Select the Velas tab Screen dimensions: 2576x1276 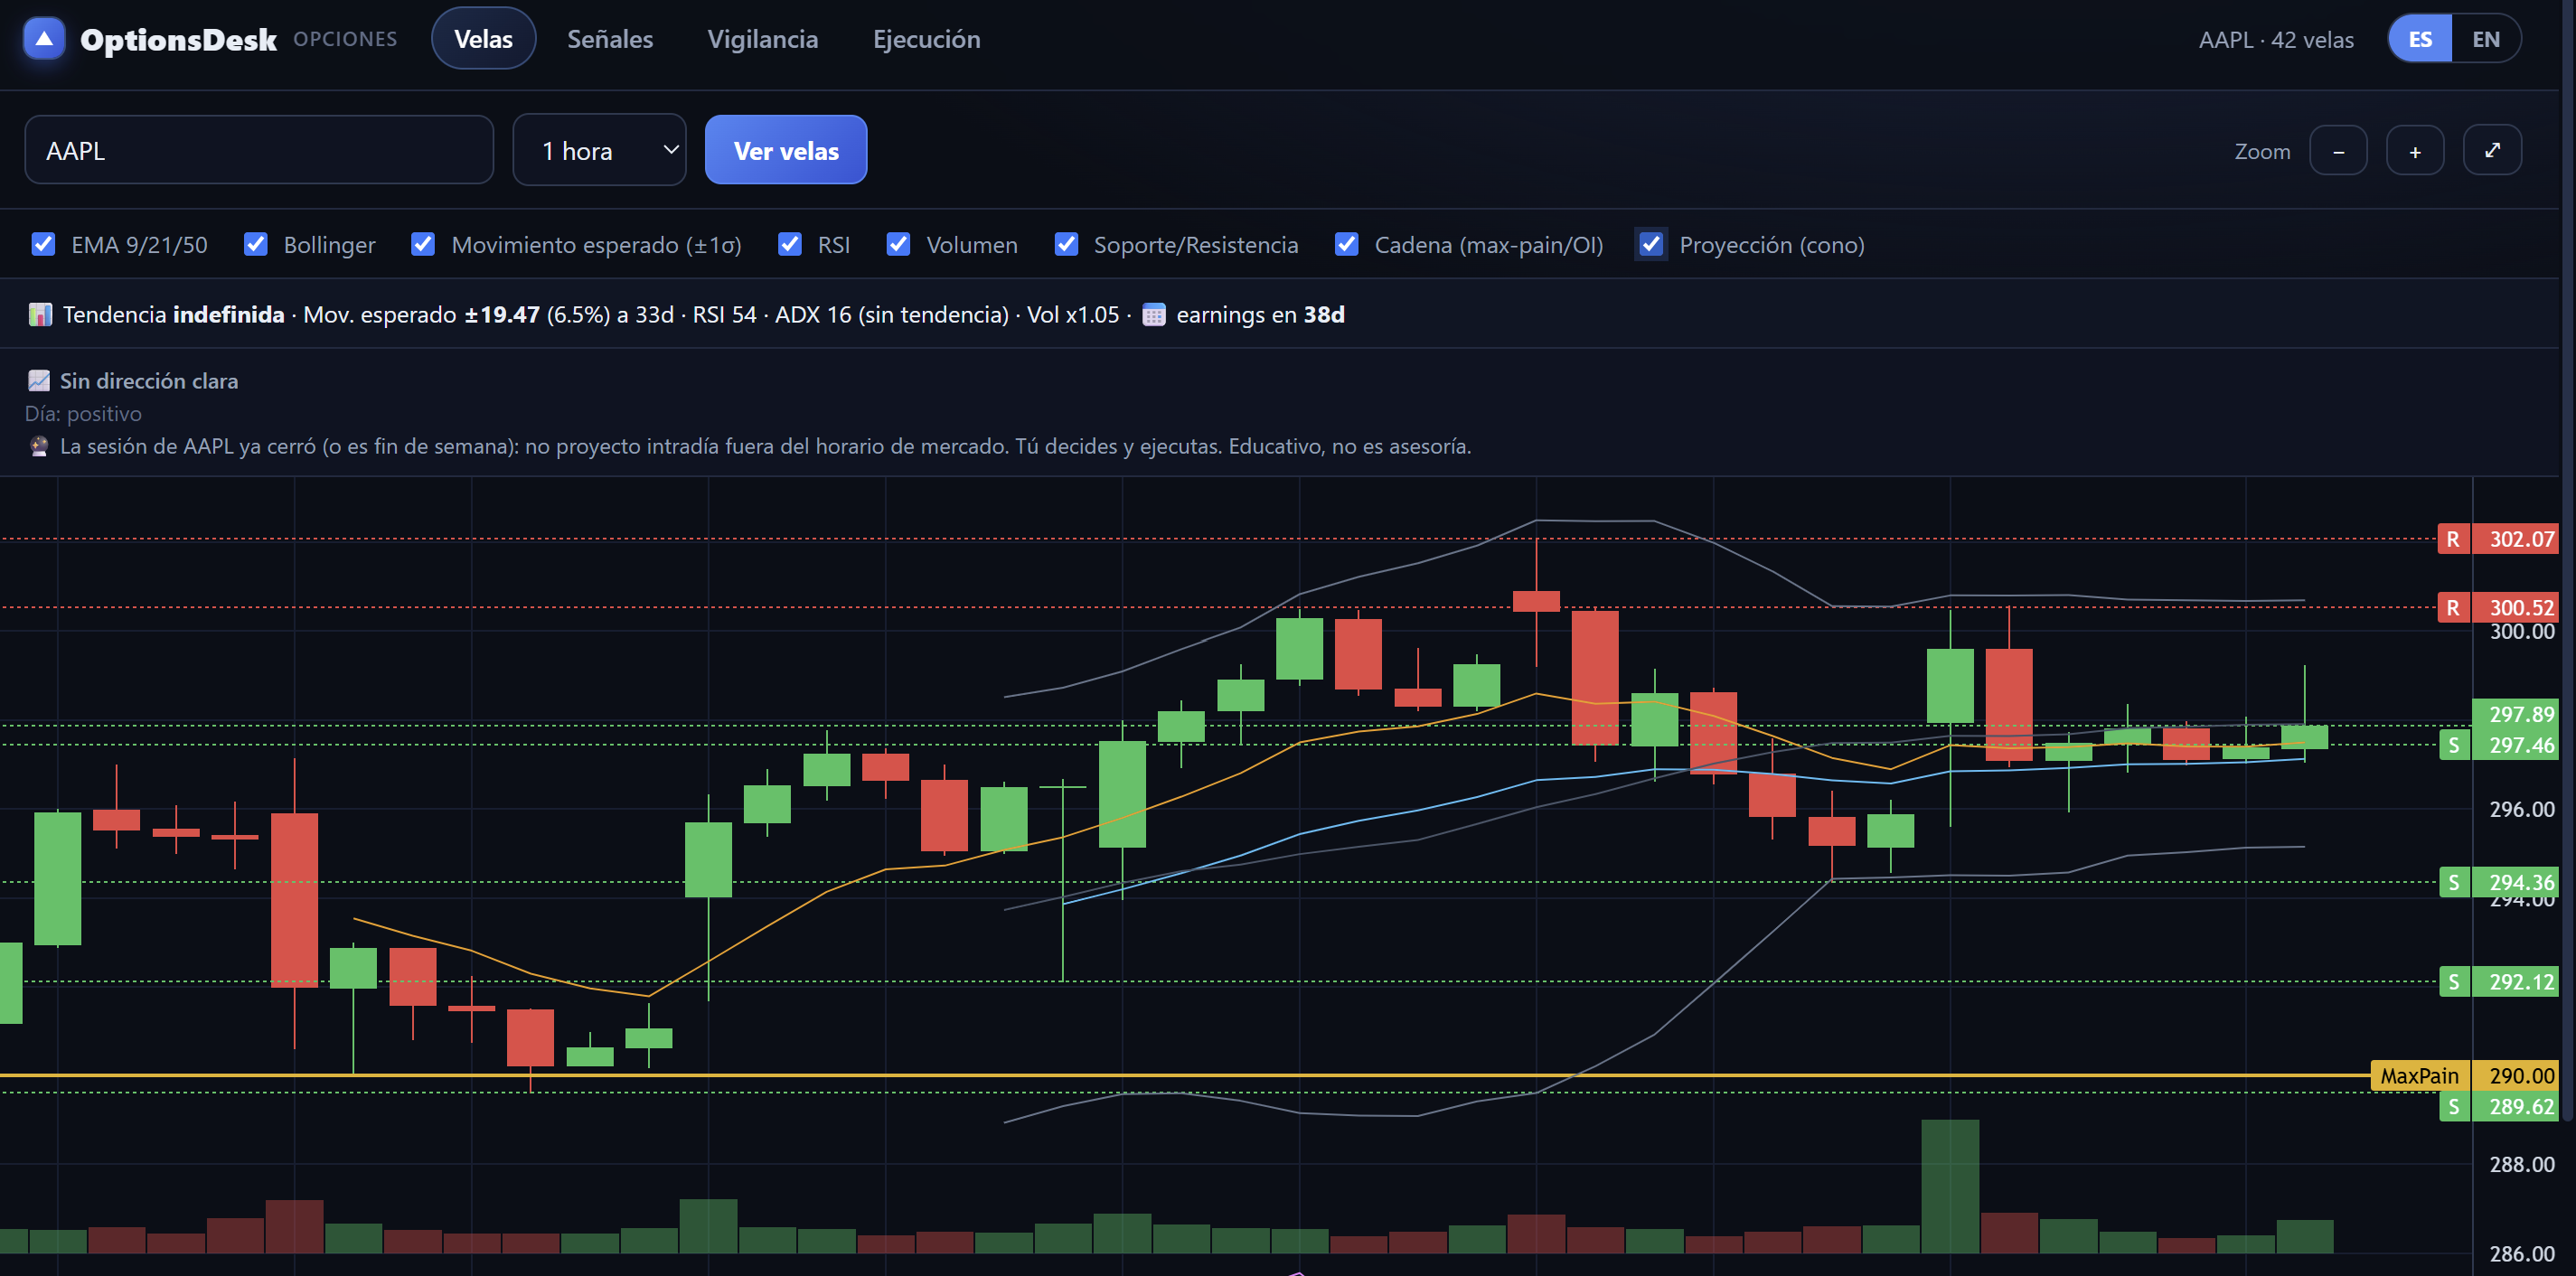[x=484, y=39]
